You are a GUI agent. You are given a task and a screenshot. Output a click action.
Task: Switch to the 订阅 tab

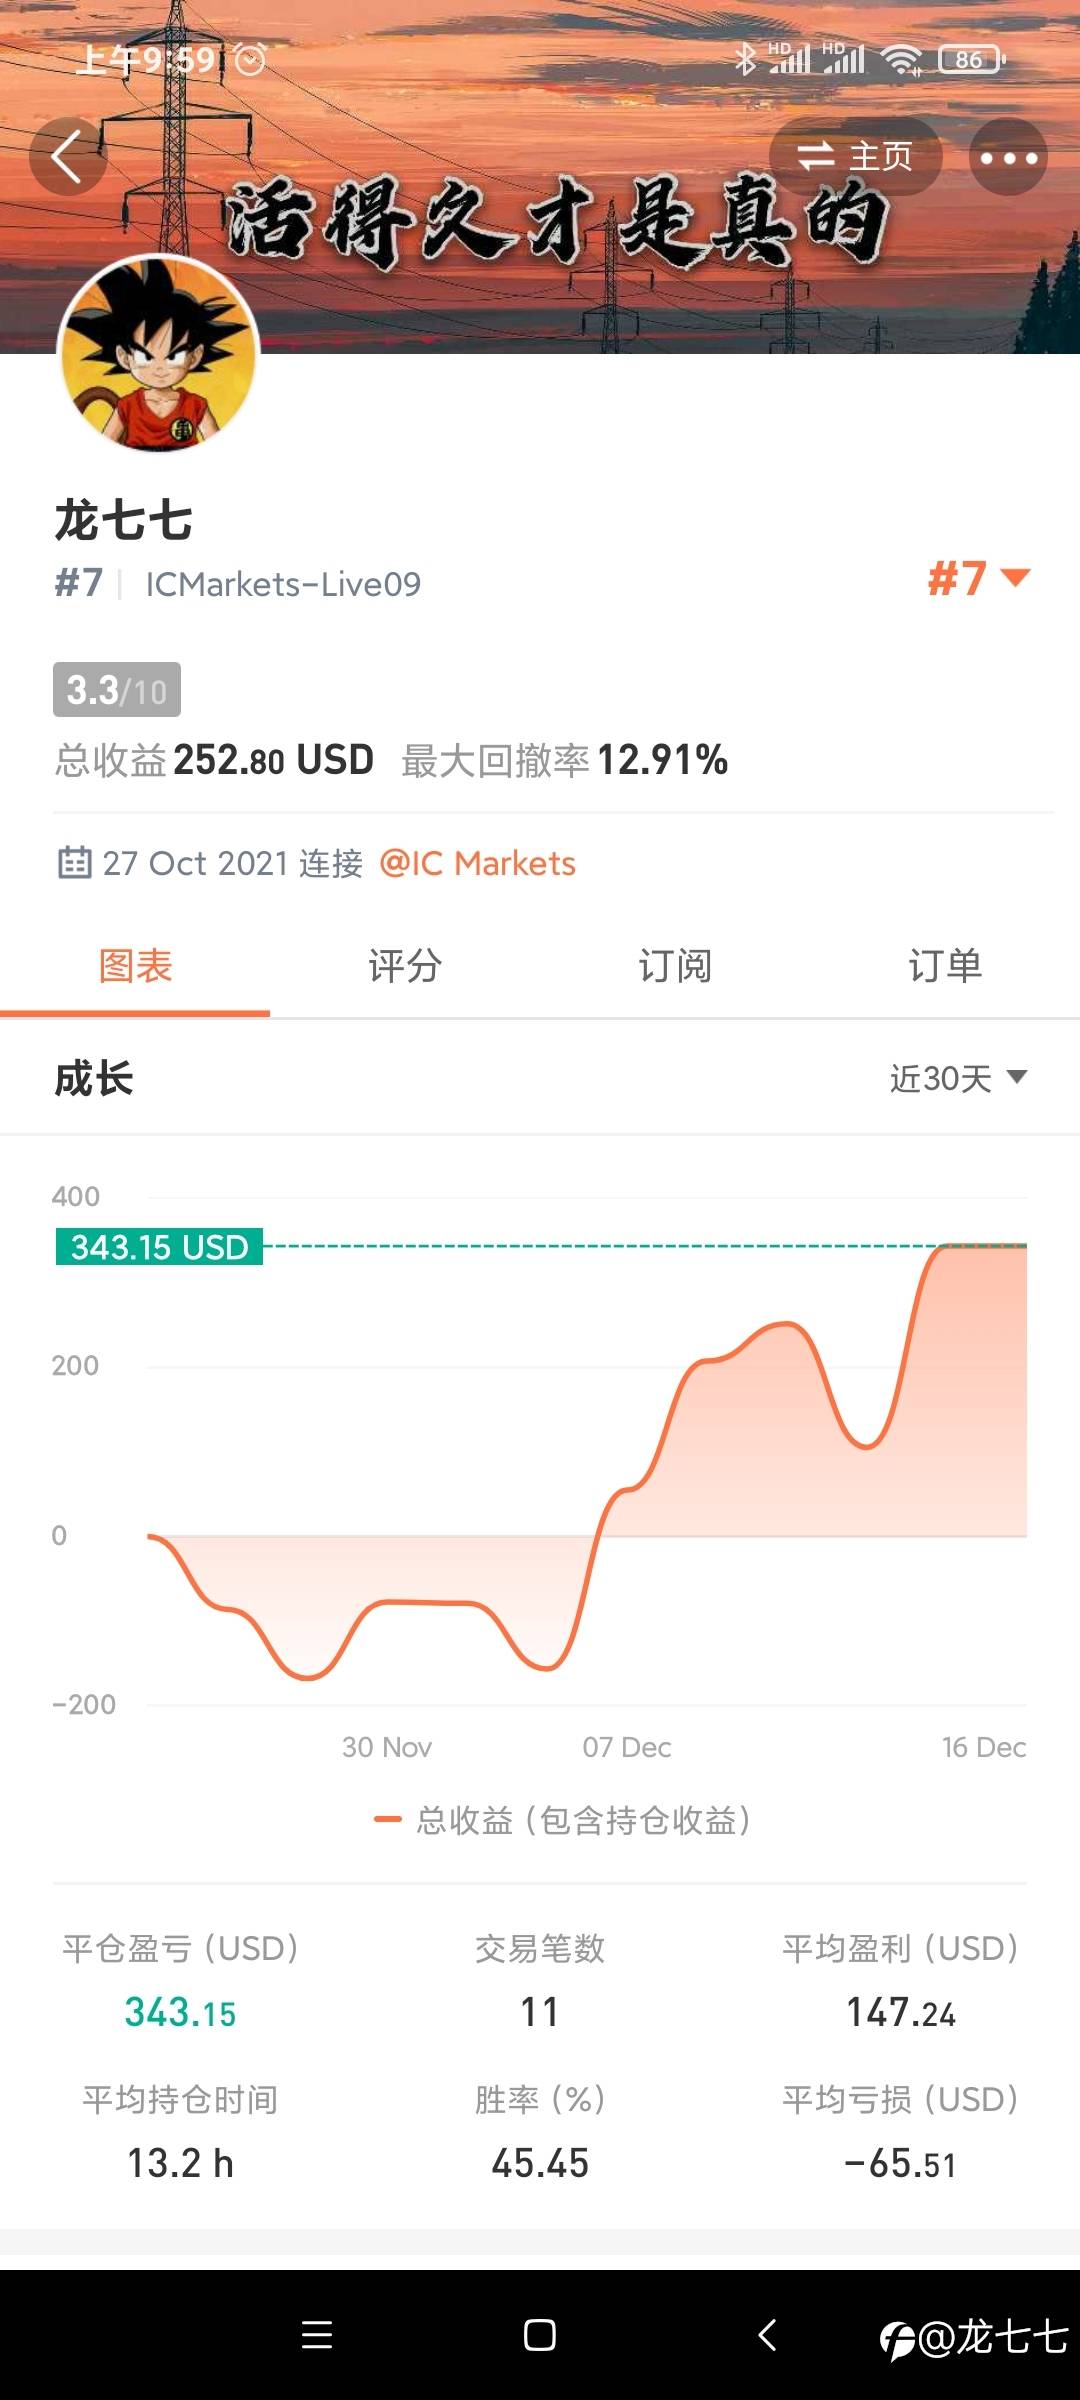(675, 966)
